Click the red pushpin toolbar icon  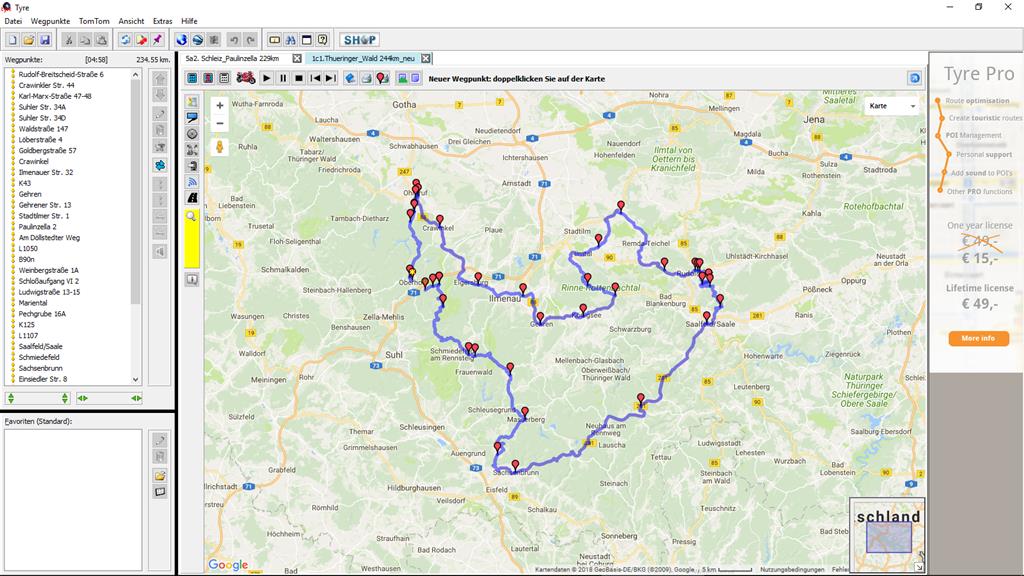pos(157,40)
